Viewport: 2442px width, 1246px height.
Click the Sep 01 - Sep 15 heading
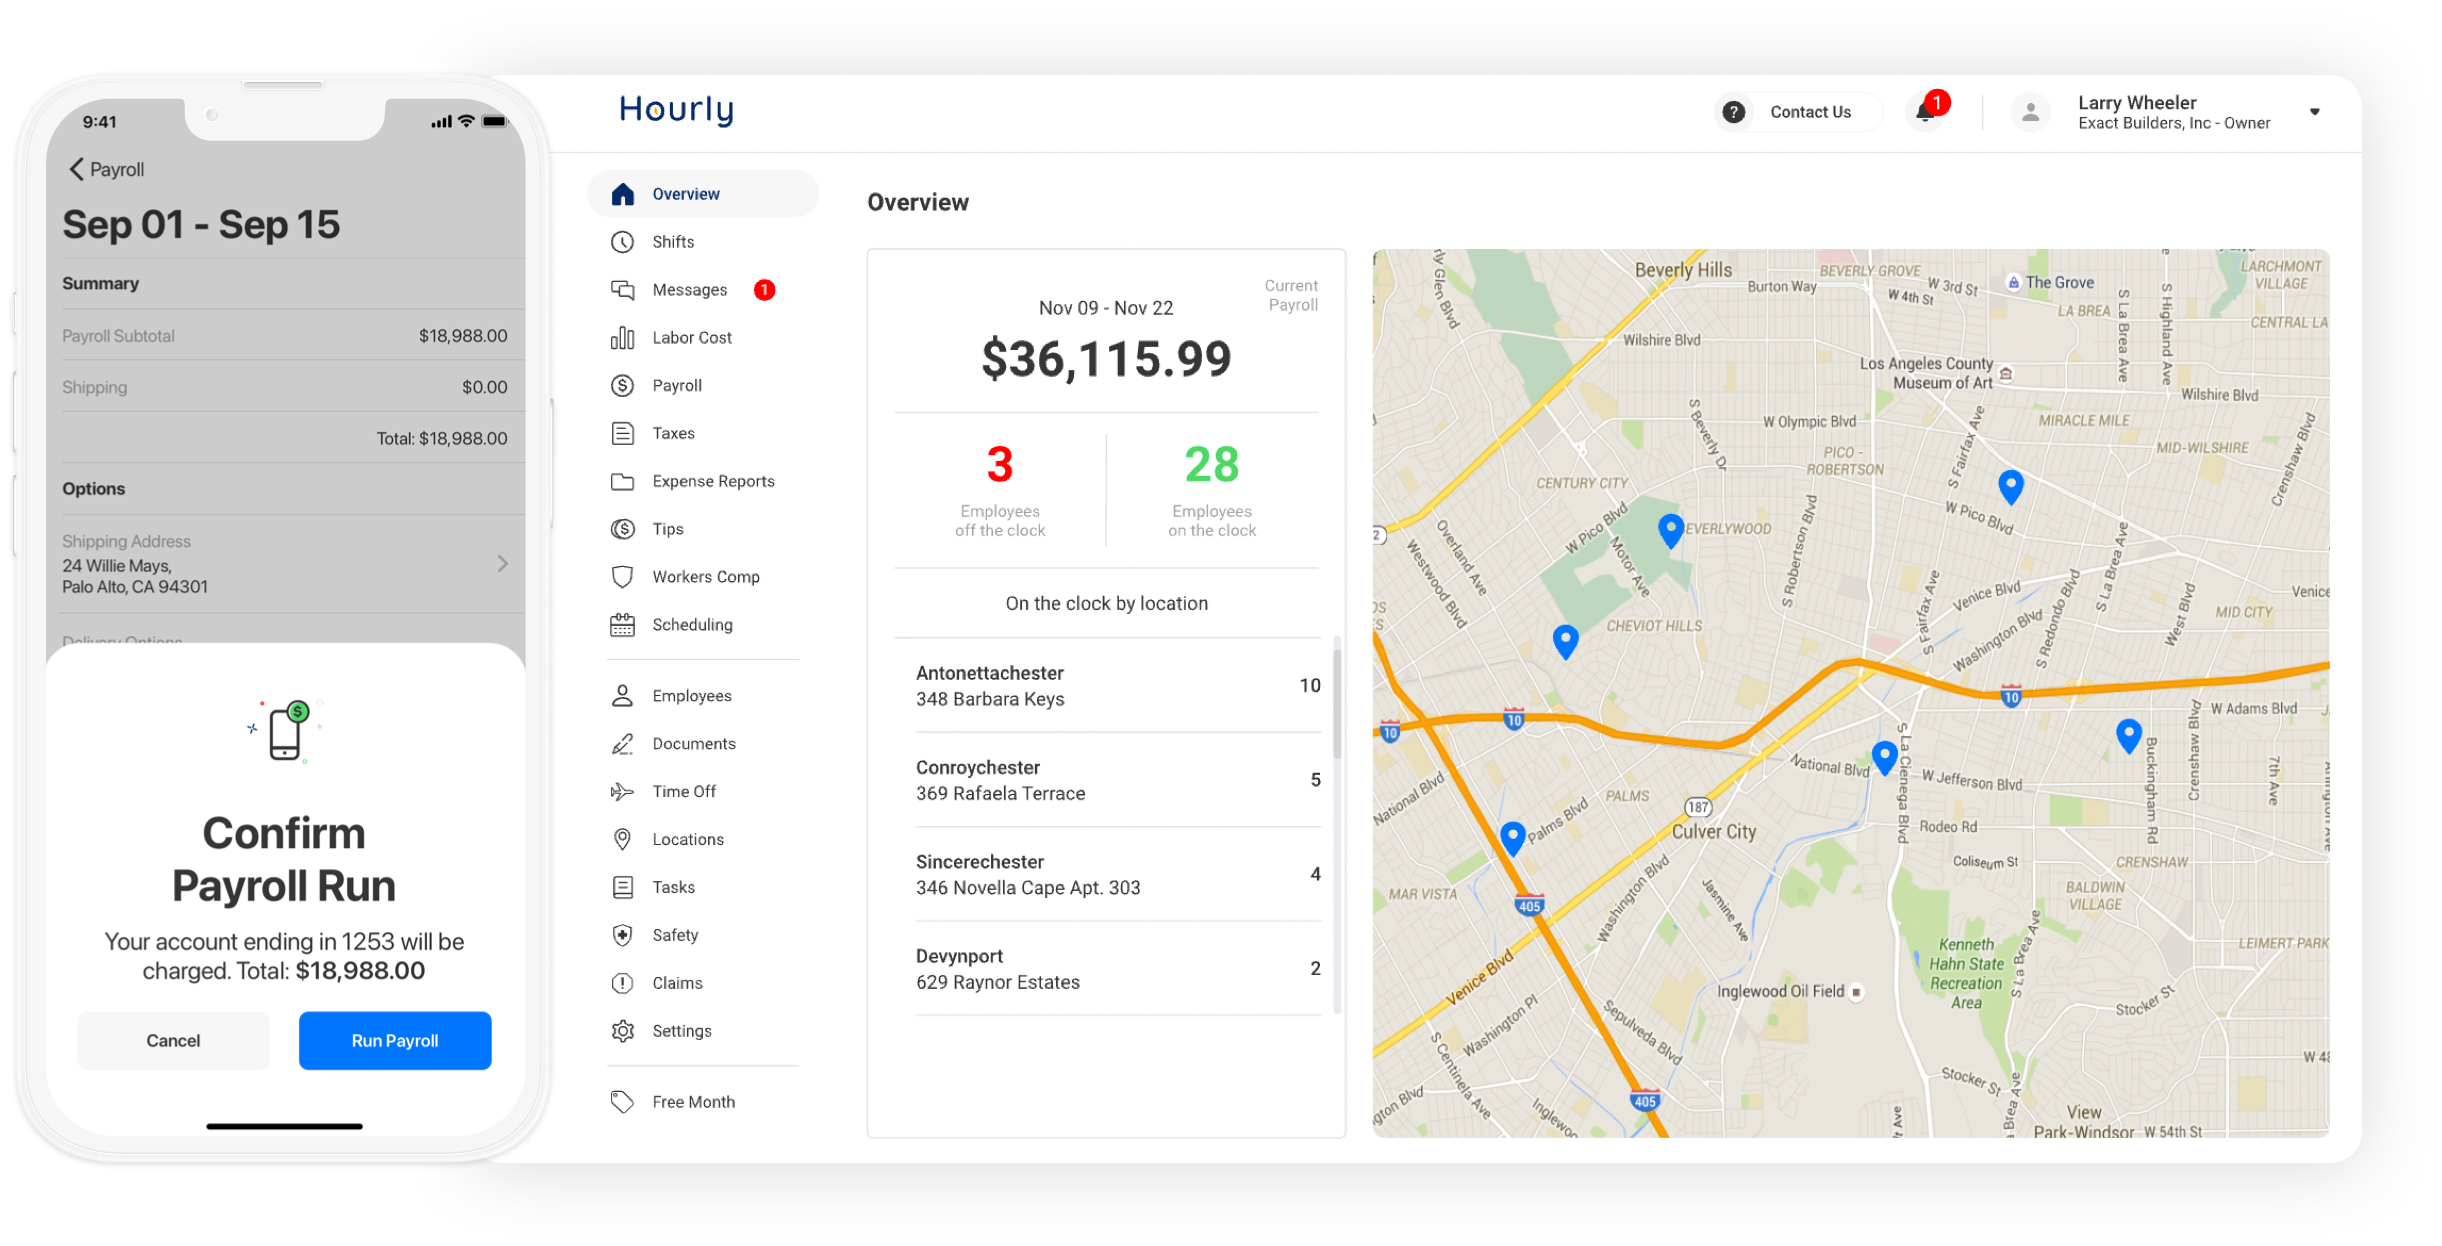click(x=201, y=225)
